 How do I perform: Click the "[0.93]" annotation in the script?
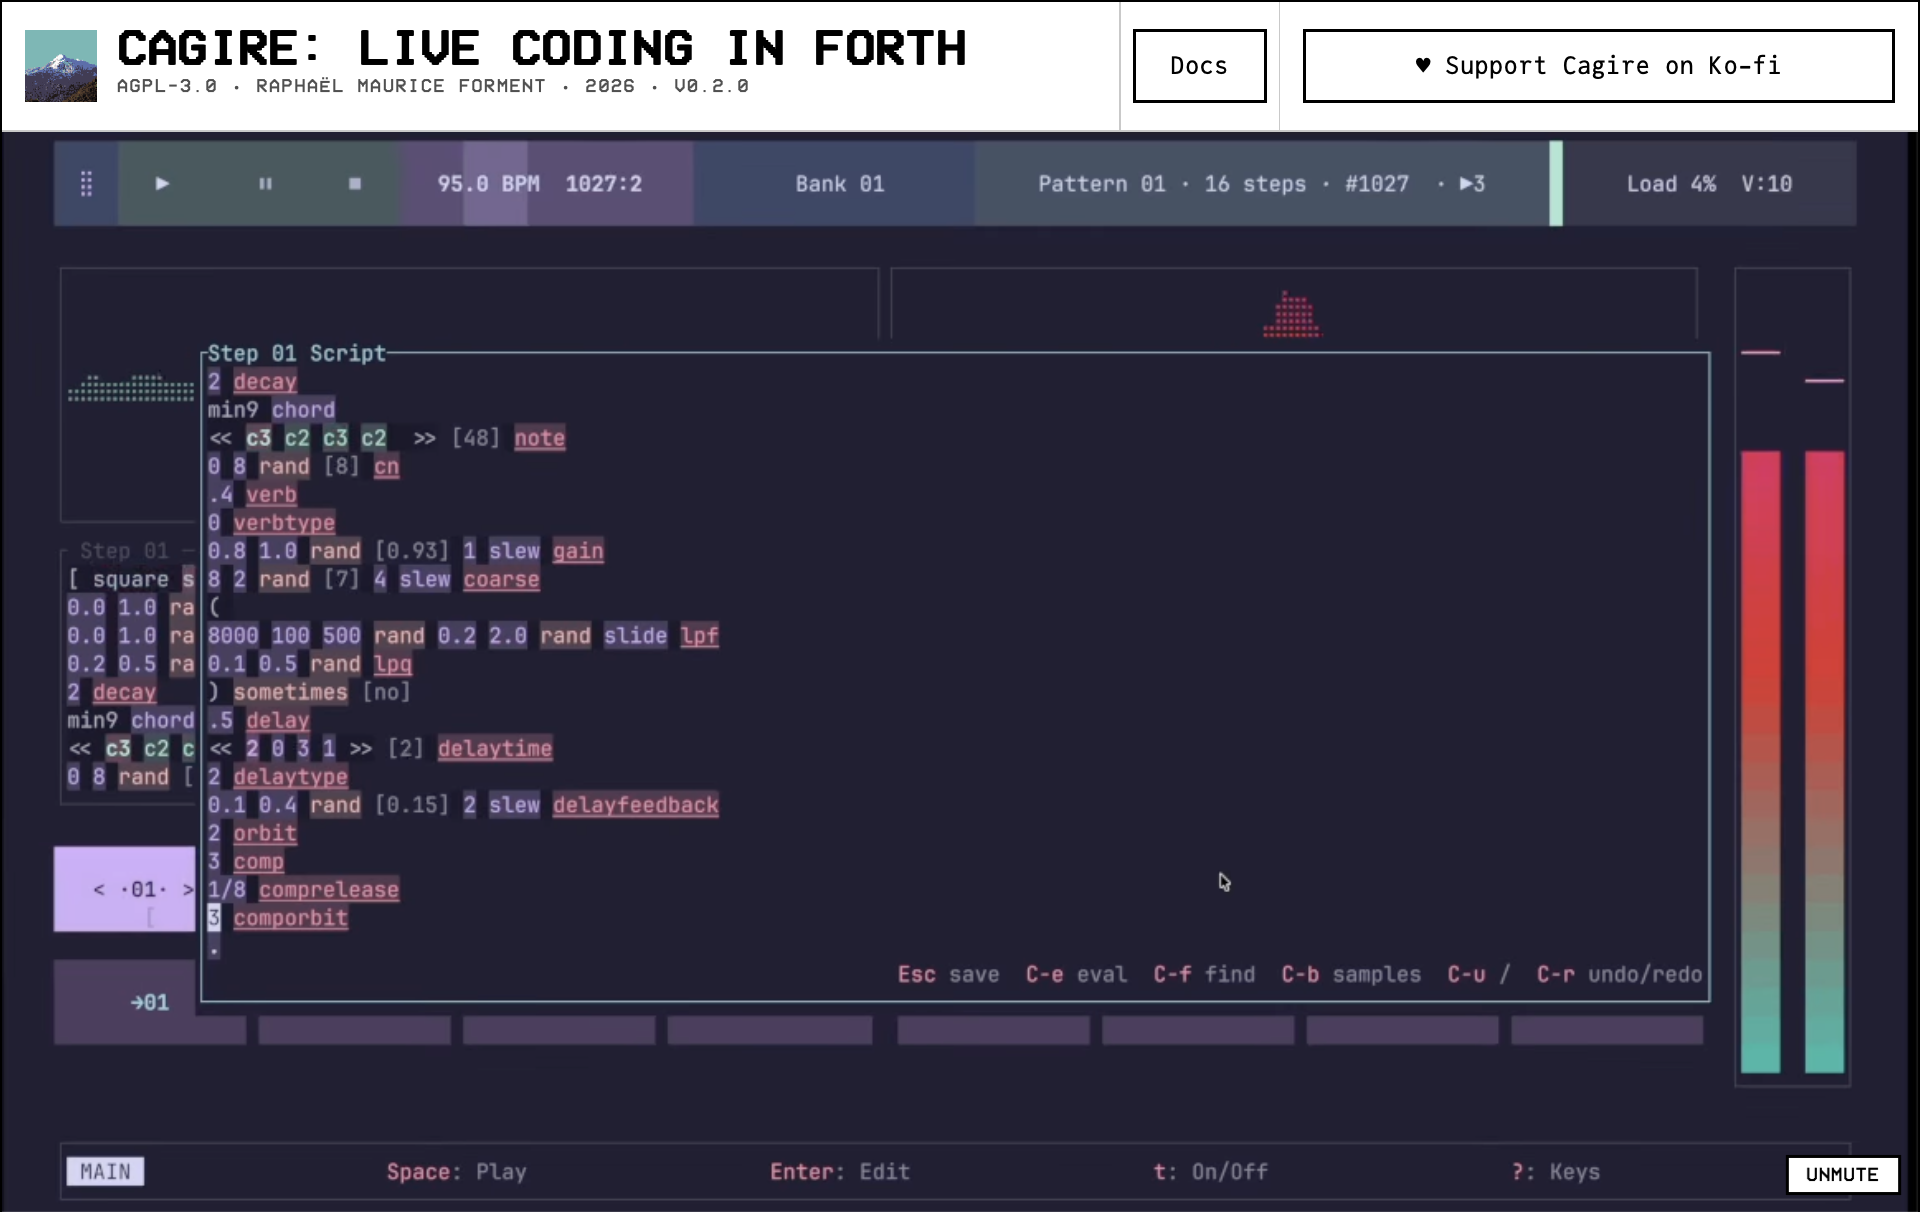click(412, 551)
